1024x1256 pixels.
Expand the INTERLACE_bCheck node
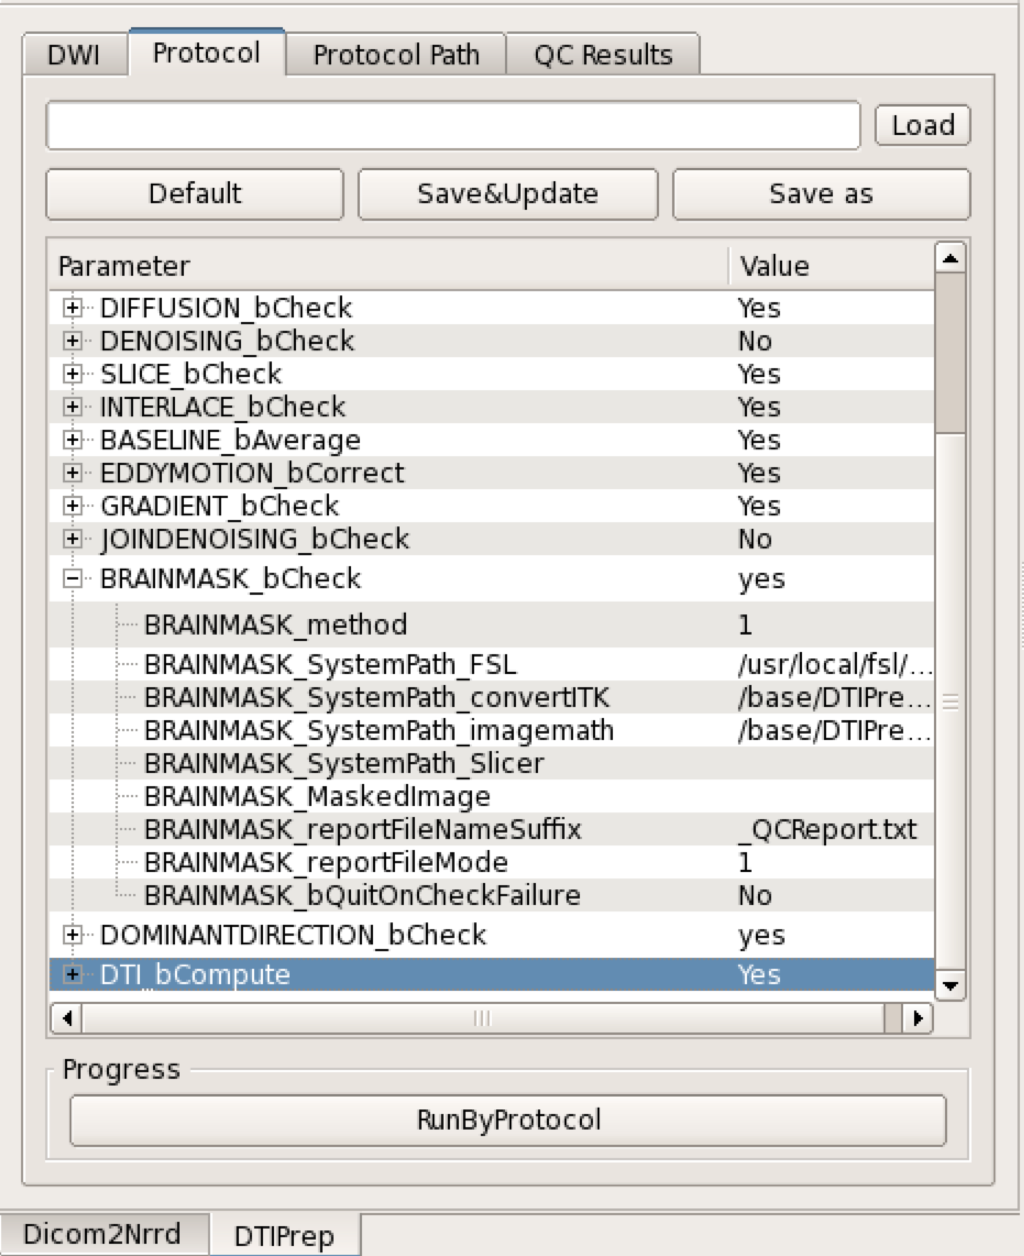(72, 407)
